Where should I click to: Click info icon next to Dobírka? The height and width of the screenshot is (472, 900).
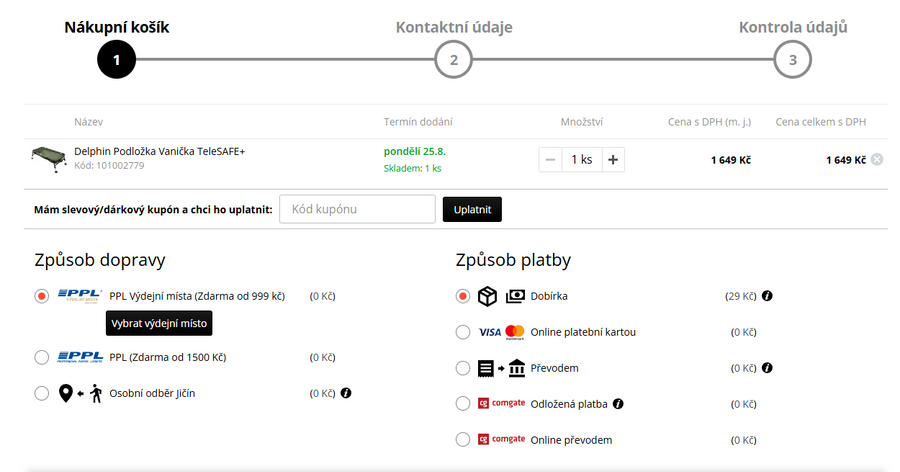pos(767,296)
